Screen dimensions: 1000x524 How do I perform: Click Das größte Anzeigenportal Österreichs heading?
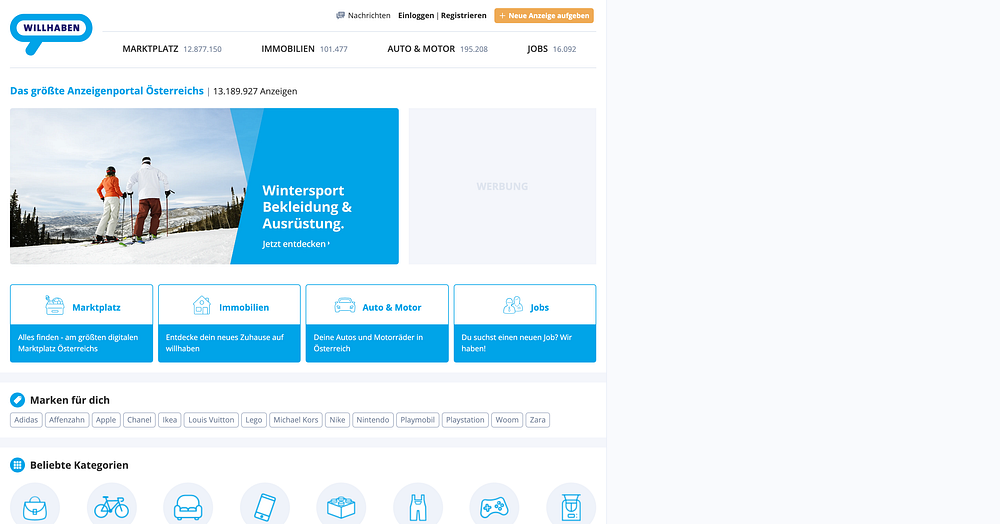tap(107, 91)
